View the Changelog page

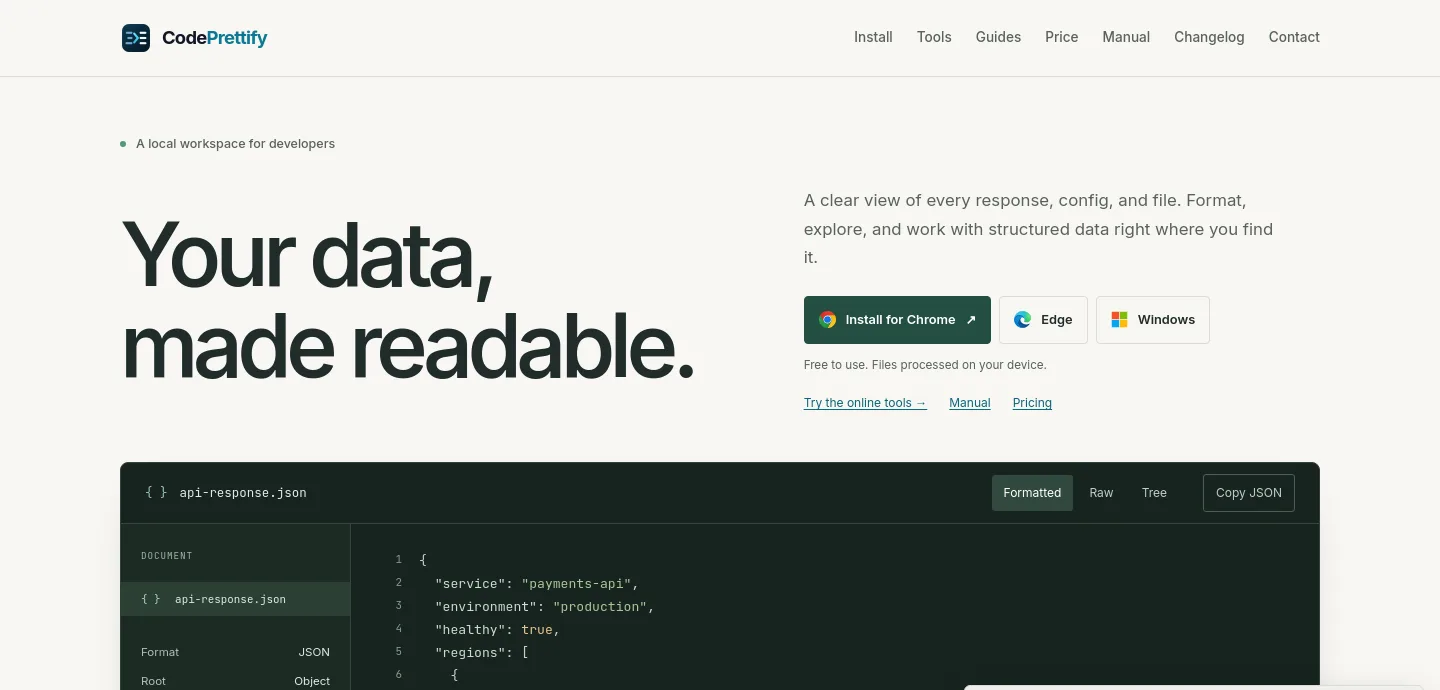click(1209, 37)
